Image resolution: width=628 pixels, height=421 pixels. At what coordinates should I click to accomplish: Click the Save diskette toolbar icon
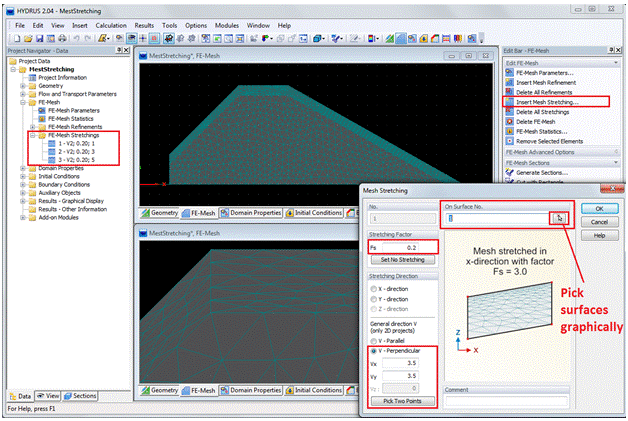click(x=39, y=38)
